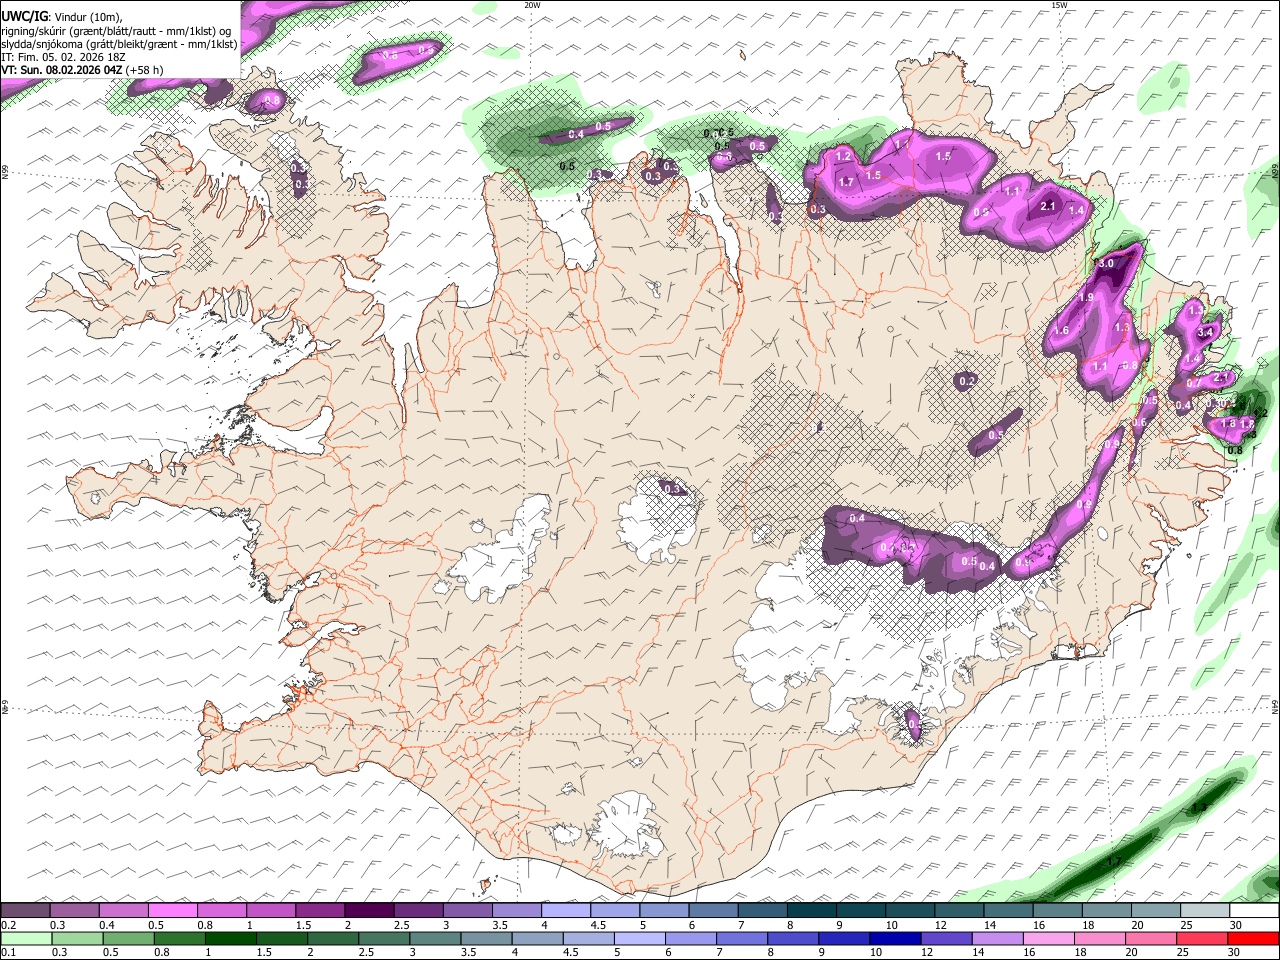This screenshot has width=1280, height=960.
Task: Pick the palest green 0.1 rain scale swatch
Action: [x=26, y=938]
